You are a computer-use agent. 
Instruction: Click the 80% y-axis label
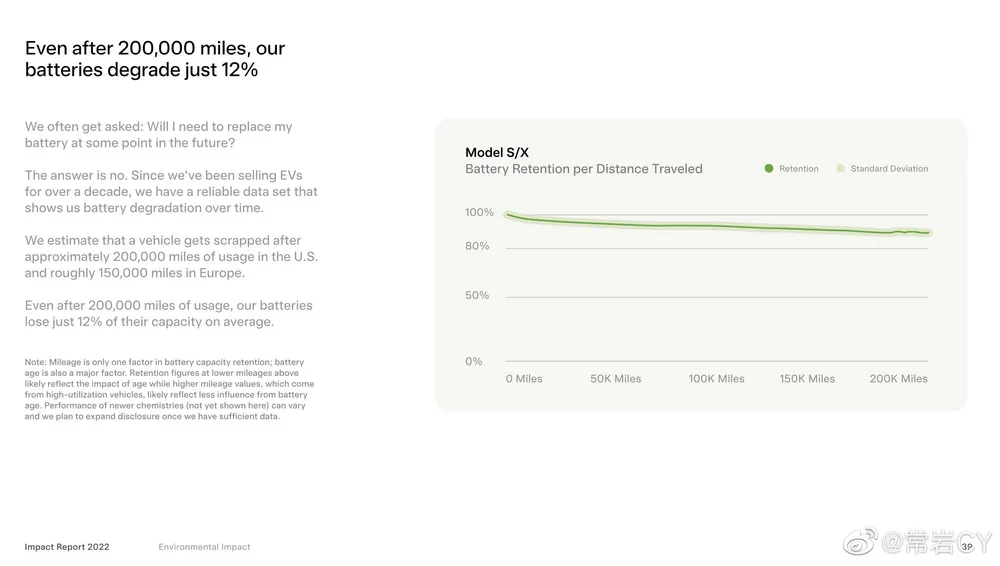pyautogui.click(x=477, y=246)
